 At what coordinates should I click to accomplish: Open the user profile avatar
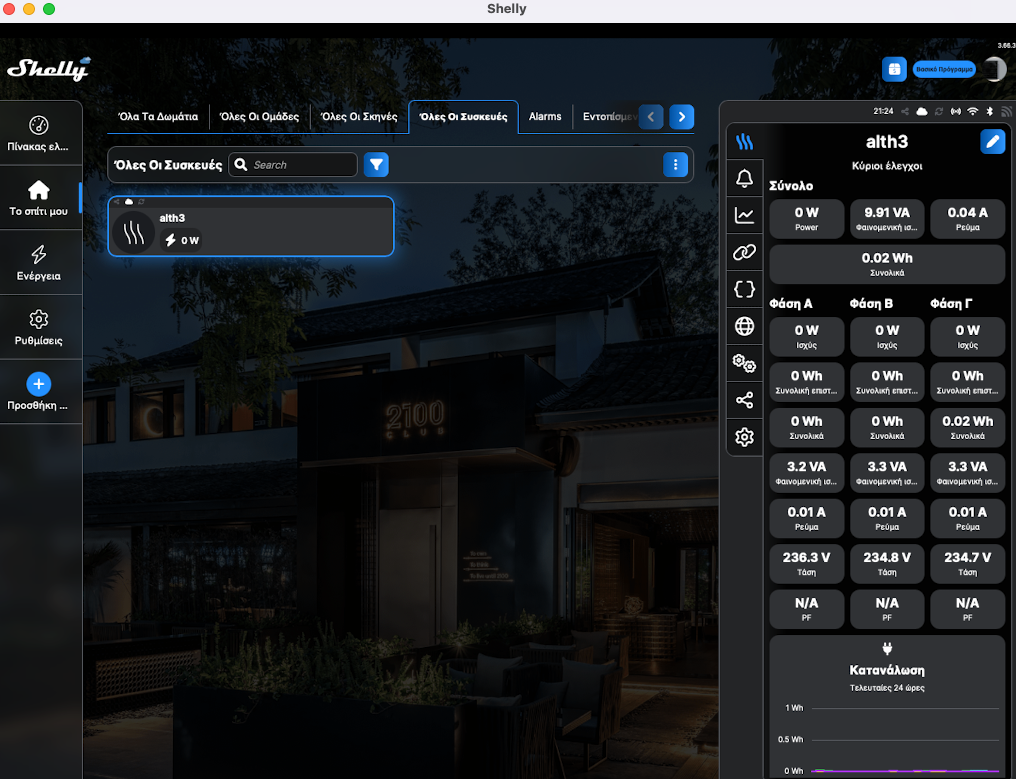pyautogui.click(x=995, y=69)
